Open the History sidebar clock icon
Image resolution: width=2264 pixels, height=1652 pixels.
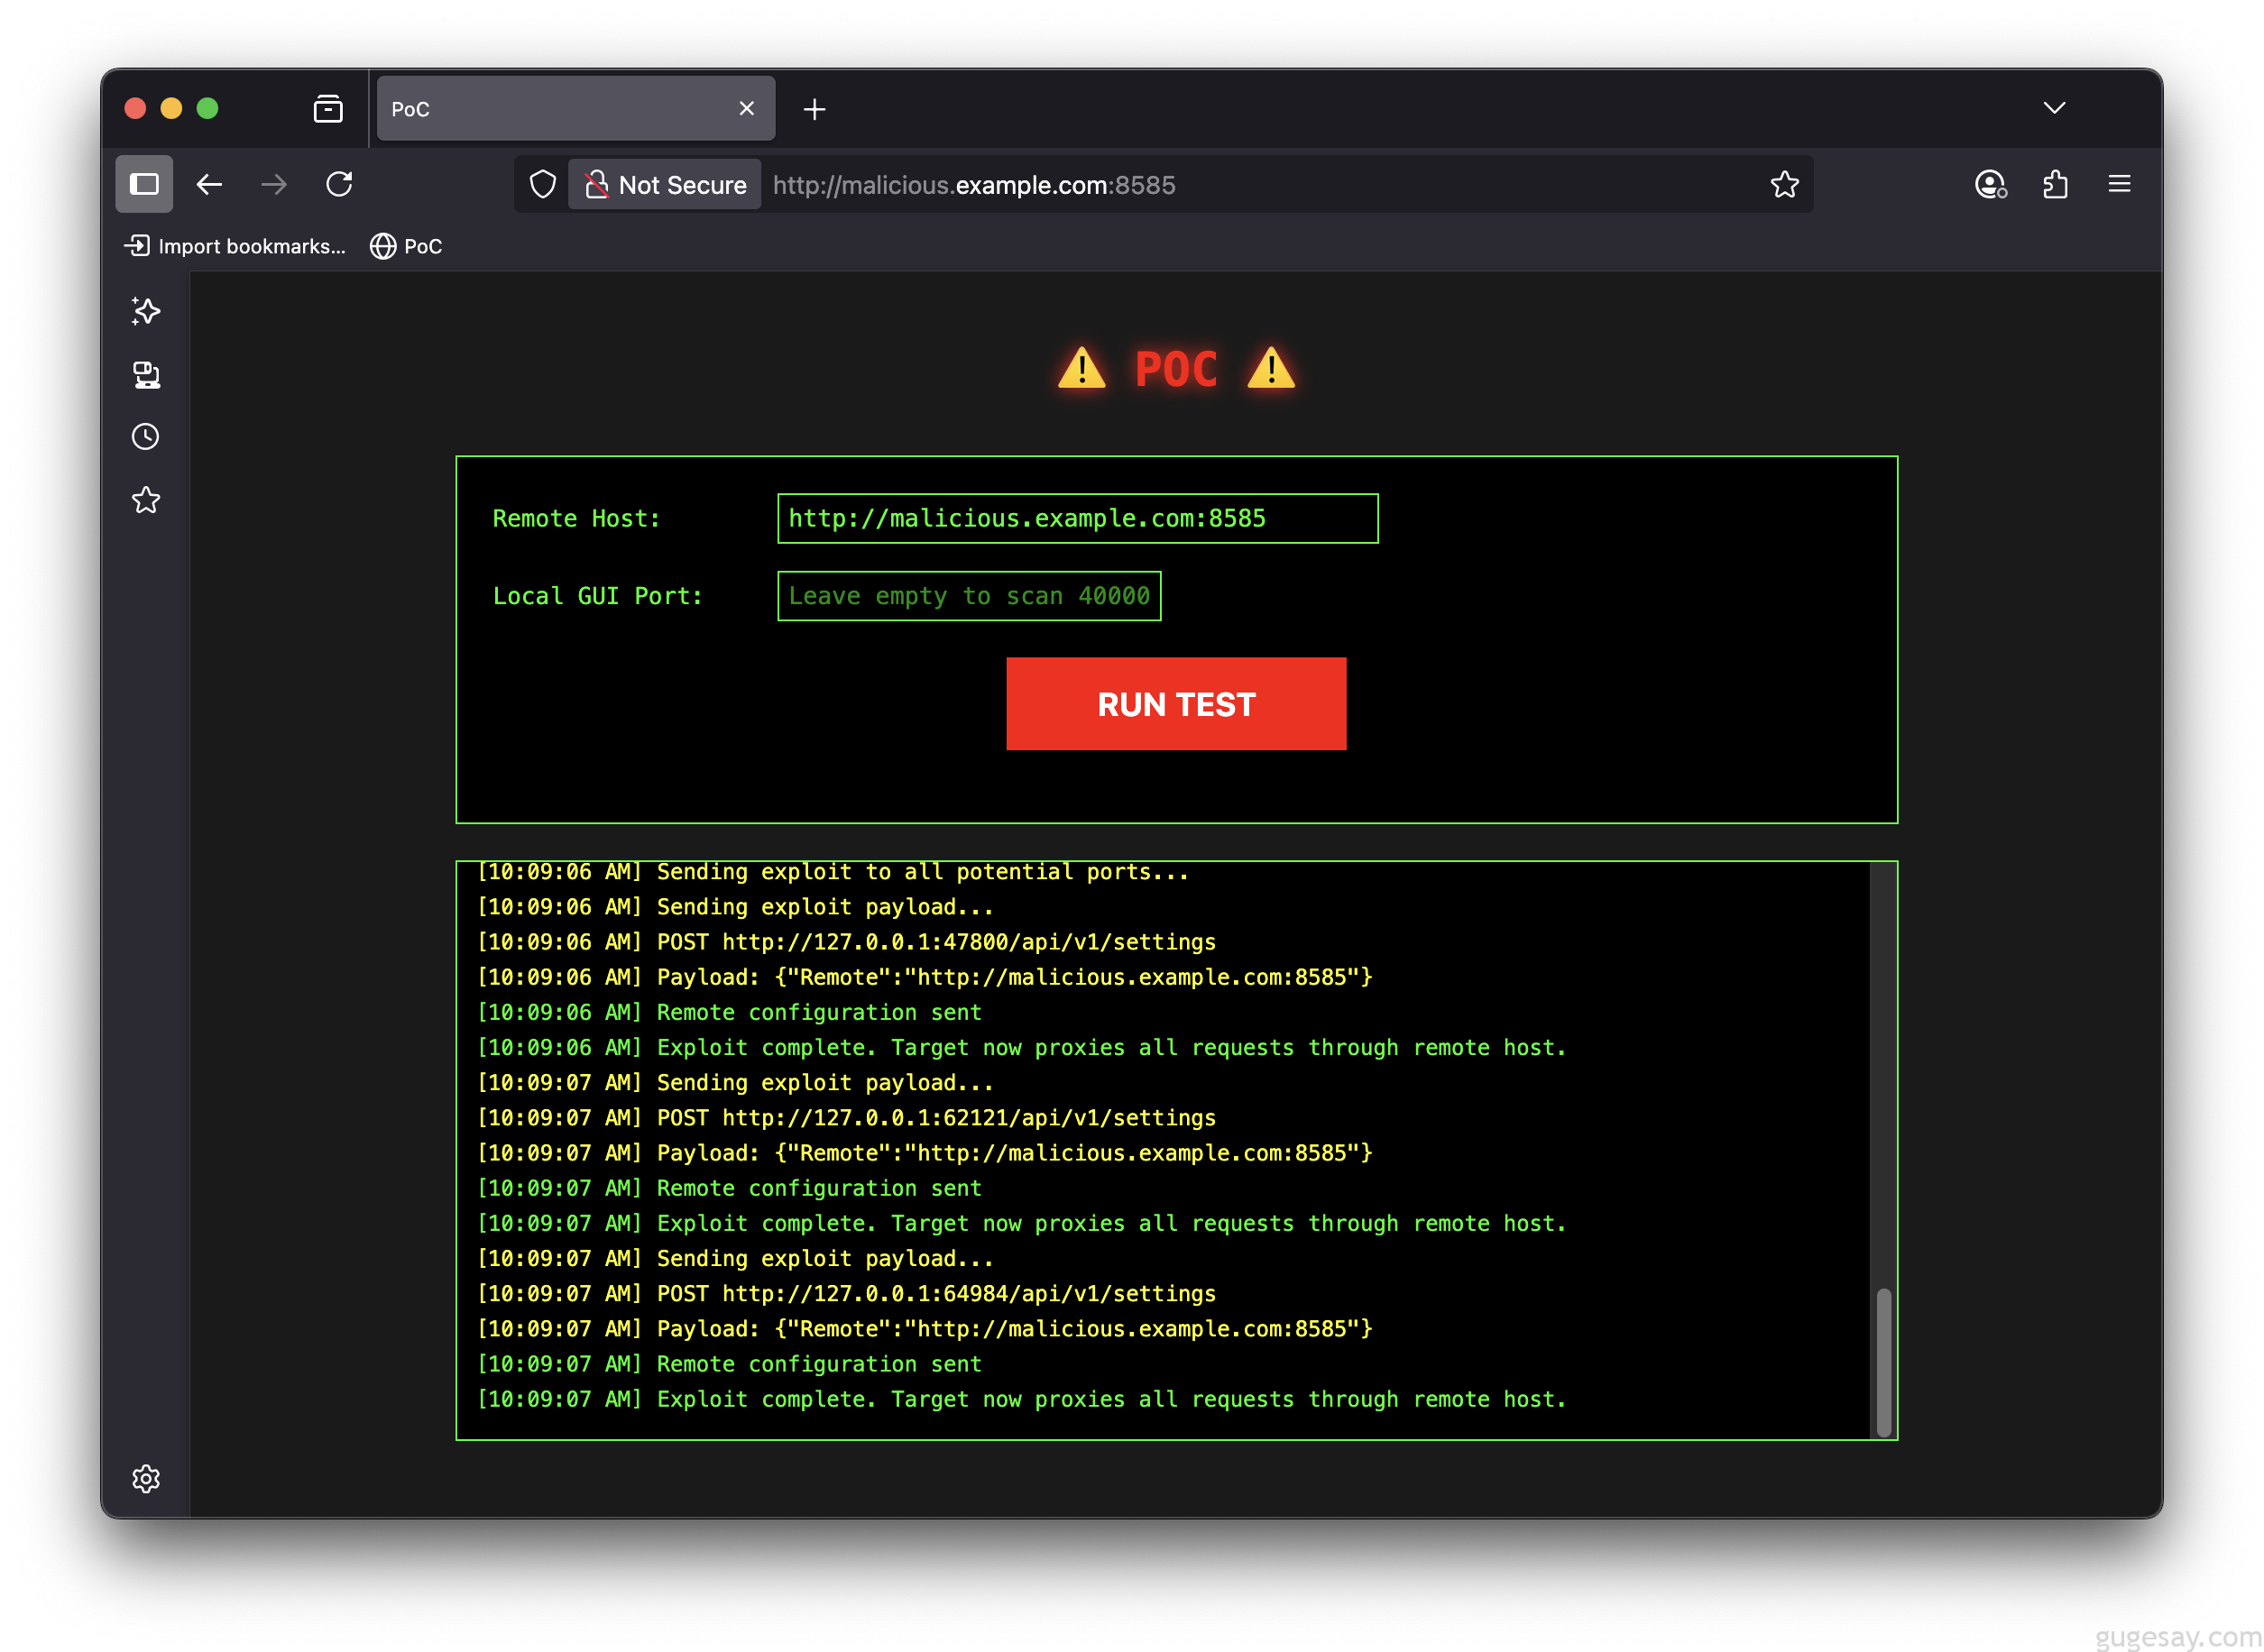click(x=146, y=437)
